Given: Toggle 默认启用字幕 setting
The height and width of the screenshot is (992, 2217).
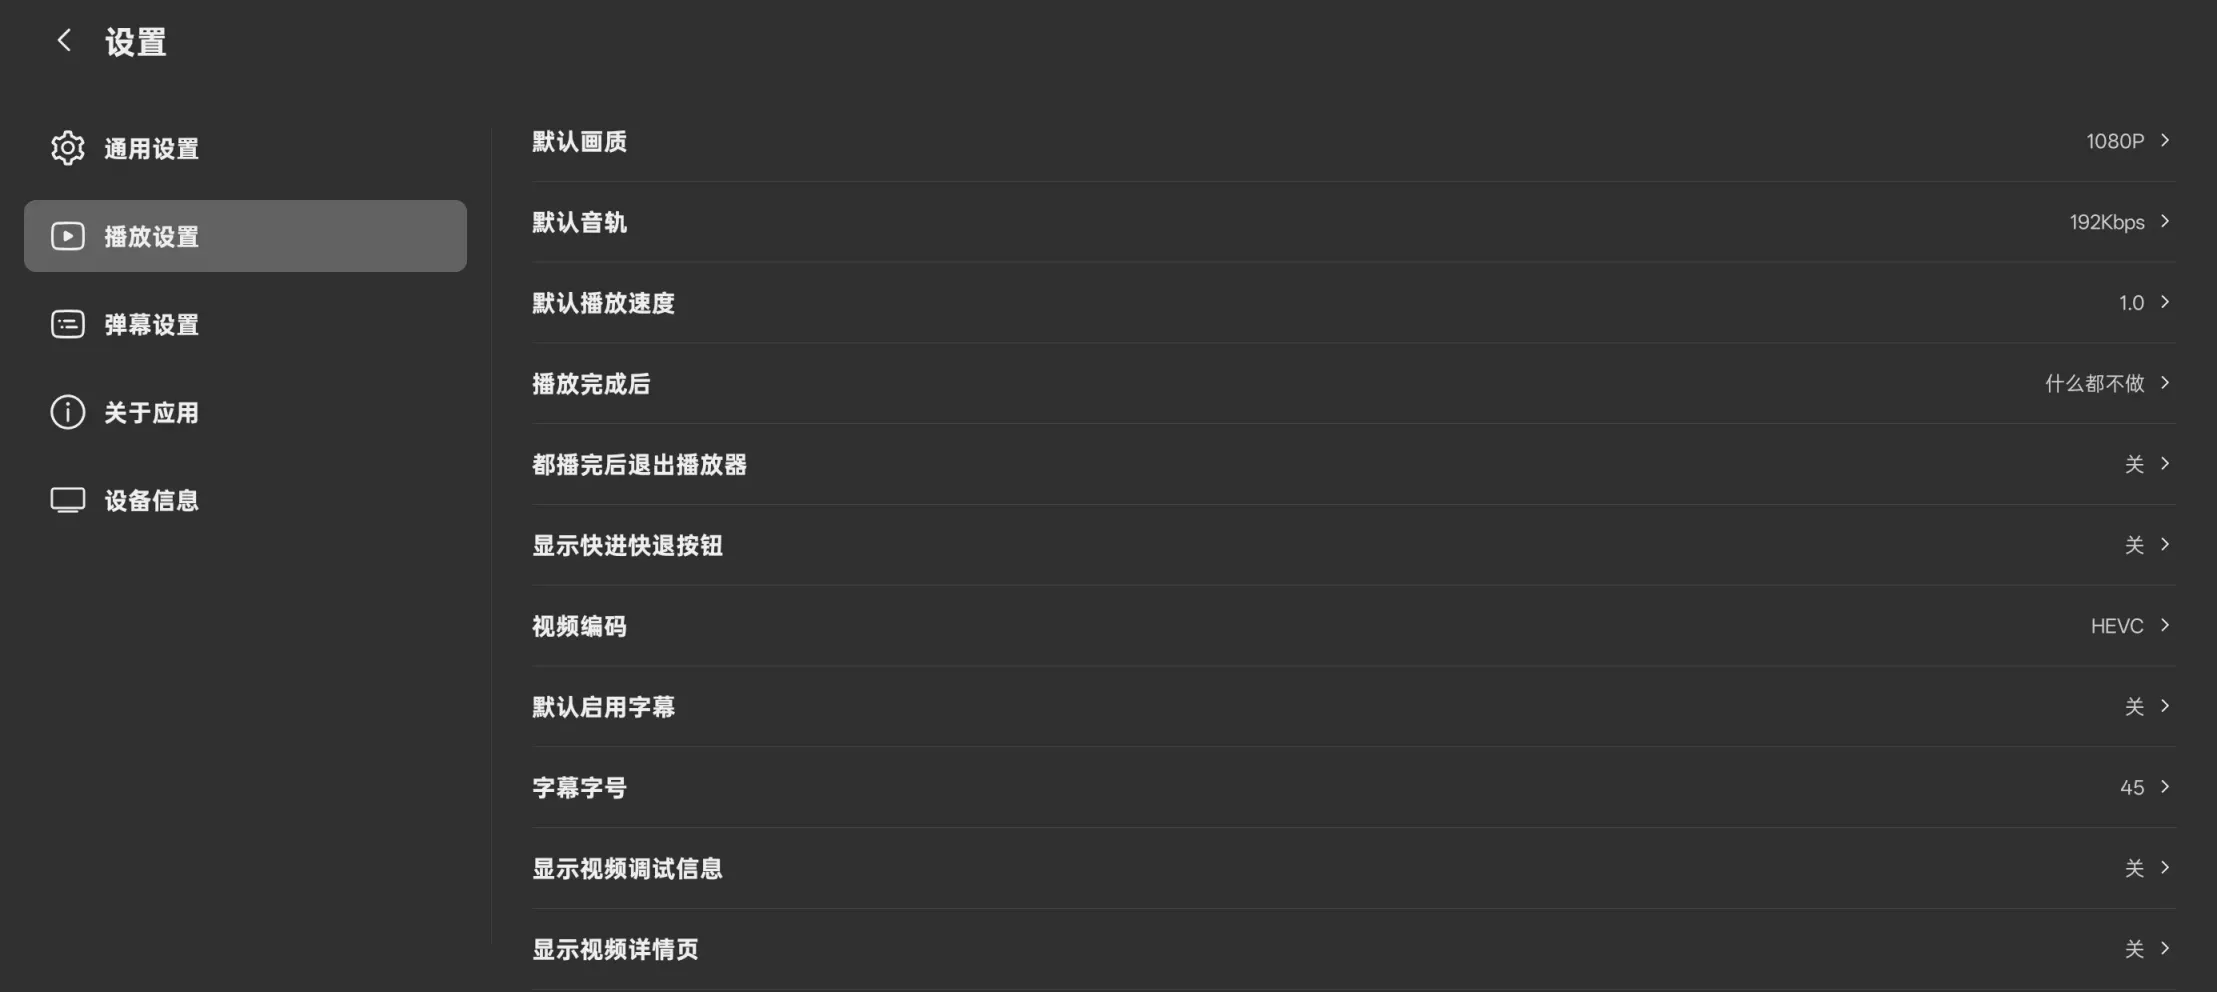Looking at the screenshot, I should 1353,707.
